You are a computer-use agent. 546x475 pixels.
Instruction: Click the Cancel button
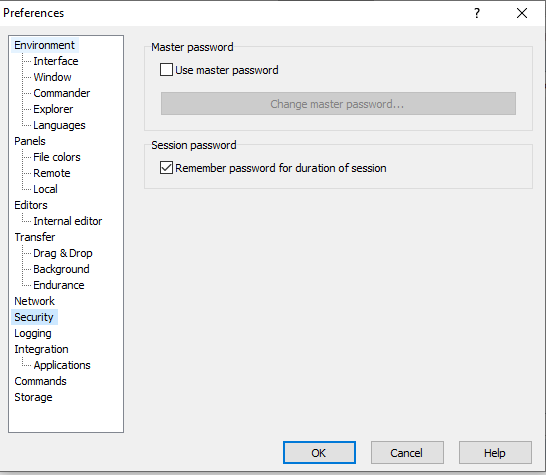coord(407,453)
